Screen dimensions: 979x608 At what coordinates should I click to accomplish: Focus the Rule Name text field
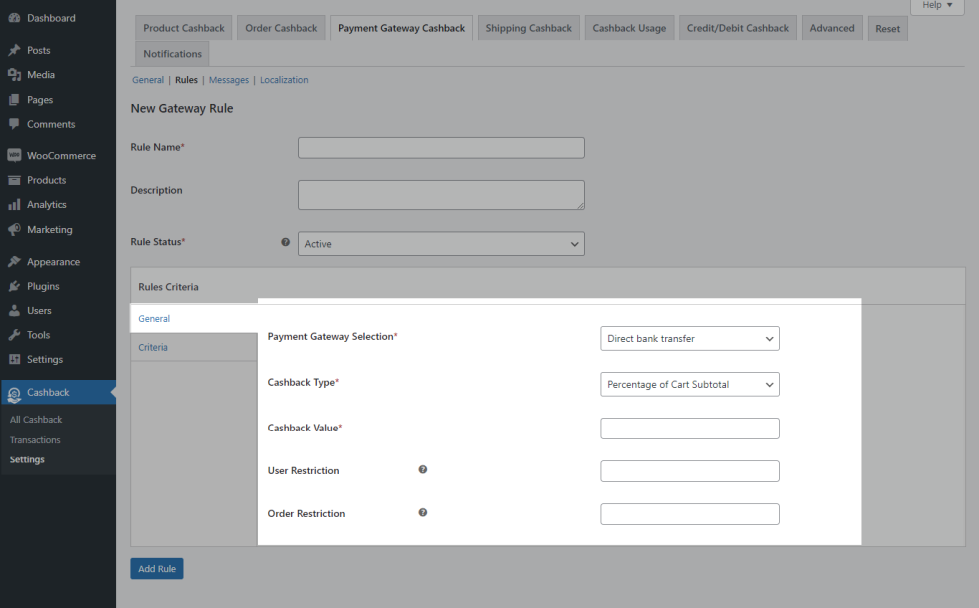441,148
